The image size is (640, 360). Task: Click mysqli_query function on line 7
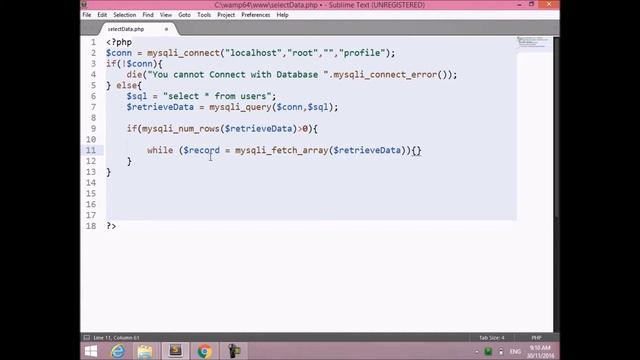click(x=240, y=107)
